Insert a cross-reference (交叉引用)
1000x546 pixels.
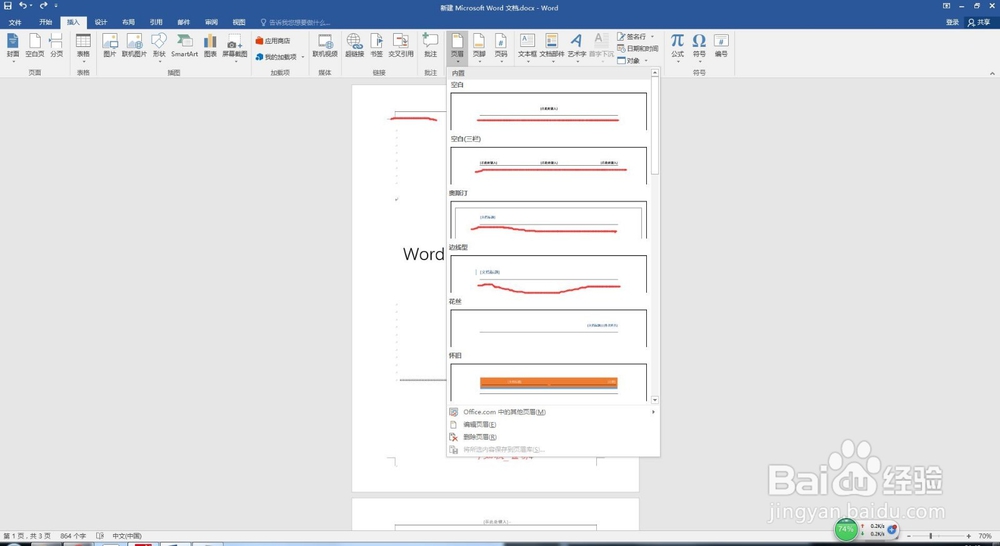coord(401,46)
